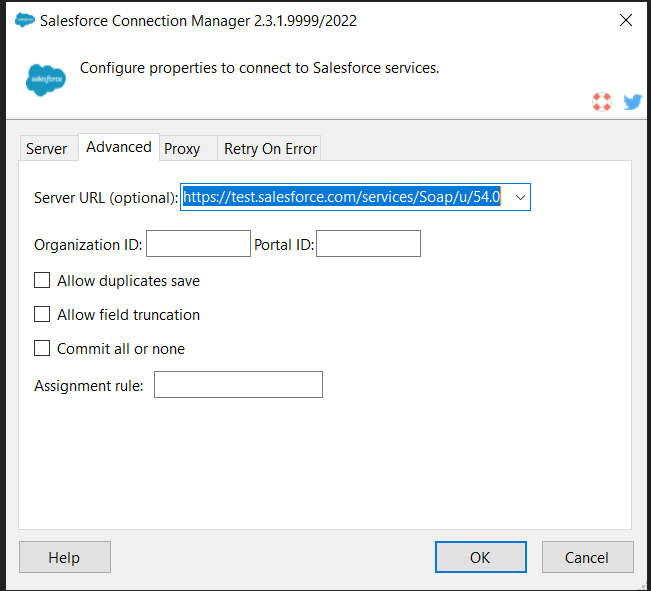Dismiss dialog with Cancel button
Image resolution: width=651 pixels, height=591 pixels.
pos(587,557)
